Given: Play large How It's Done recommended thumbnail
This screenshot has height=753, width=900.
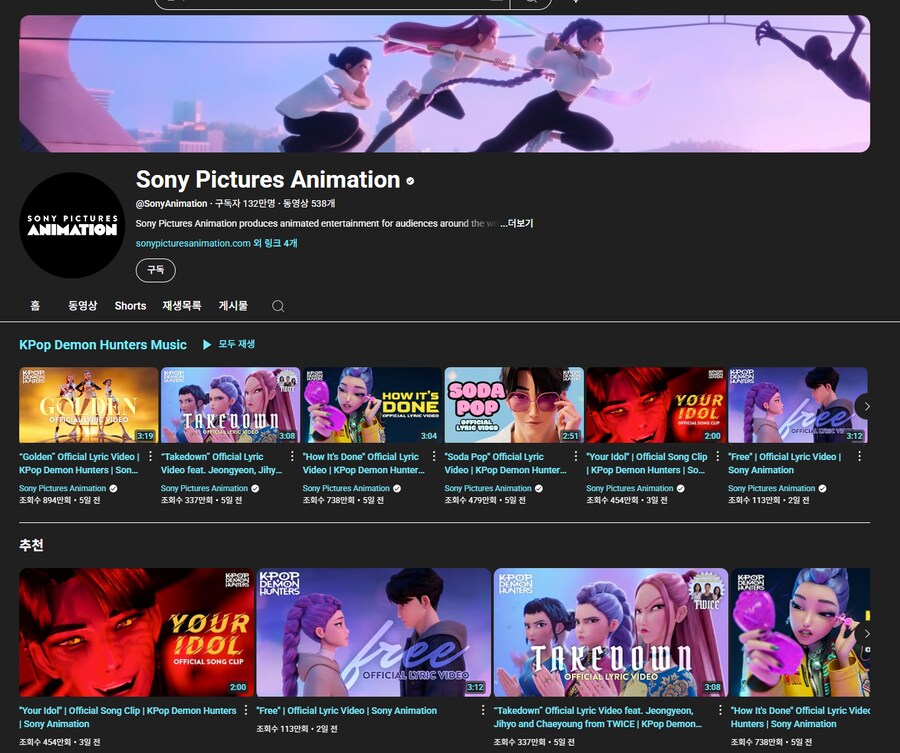Looking at the screenshot, I should [x=800, y=632].
